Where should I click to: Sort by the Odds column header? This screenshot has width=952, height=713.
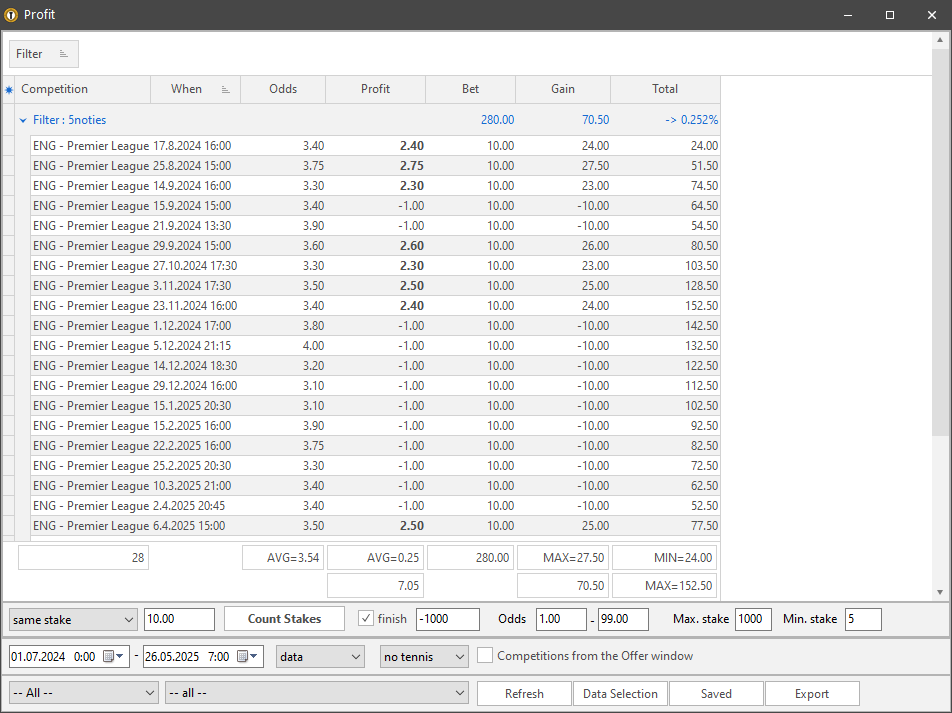[283, 89]
